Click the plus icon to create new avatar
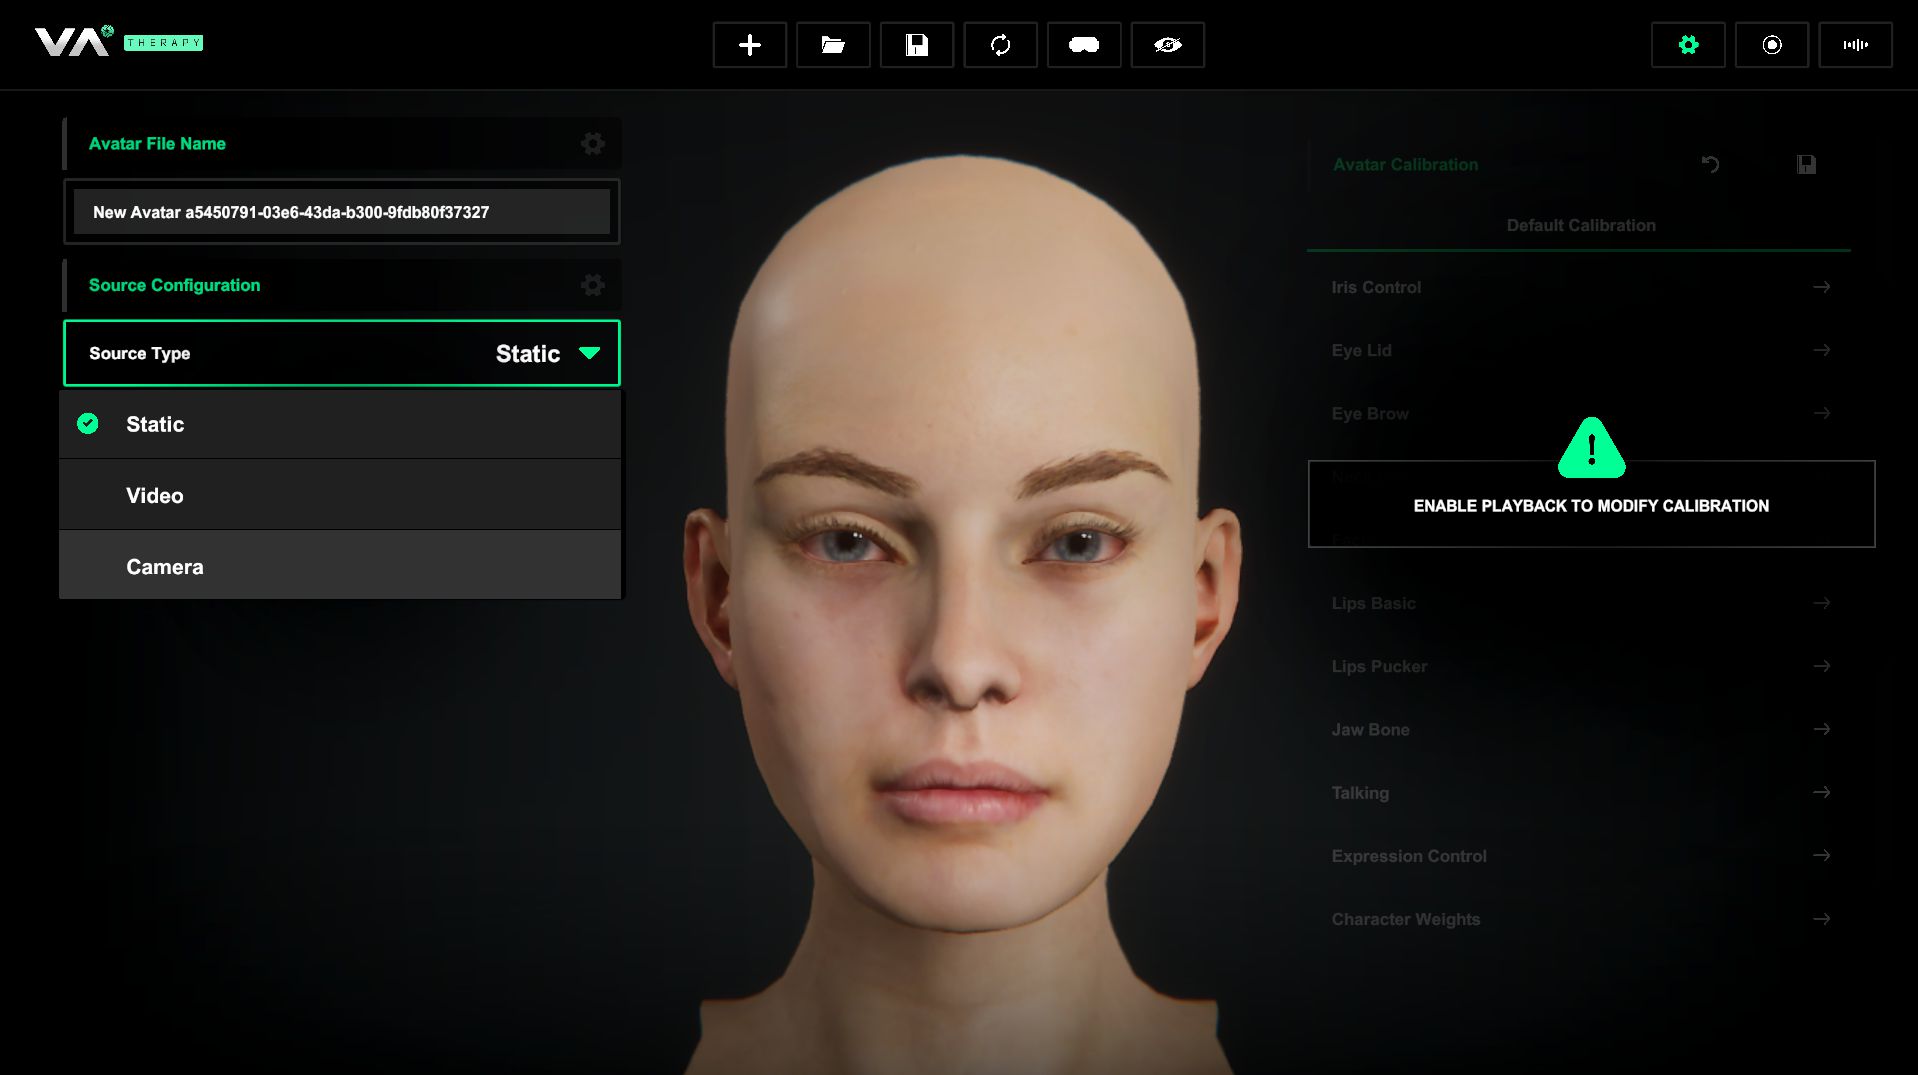Screen dimensions: 1918x1075 pos(749,45)
